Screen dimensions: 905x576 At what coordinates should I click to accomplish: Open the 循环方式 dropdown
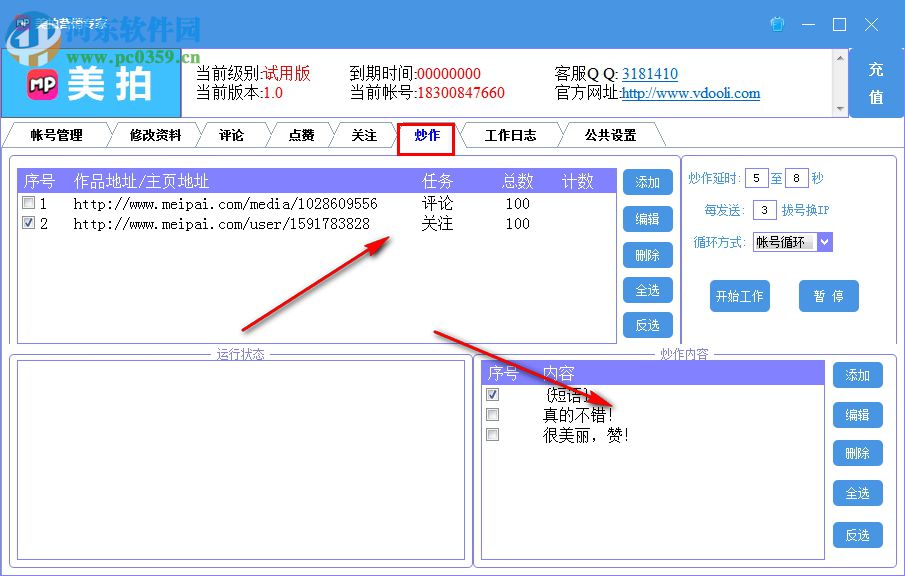(x=824, y=241)
